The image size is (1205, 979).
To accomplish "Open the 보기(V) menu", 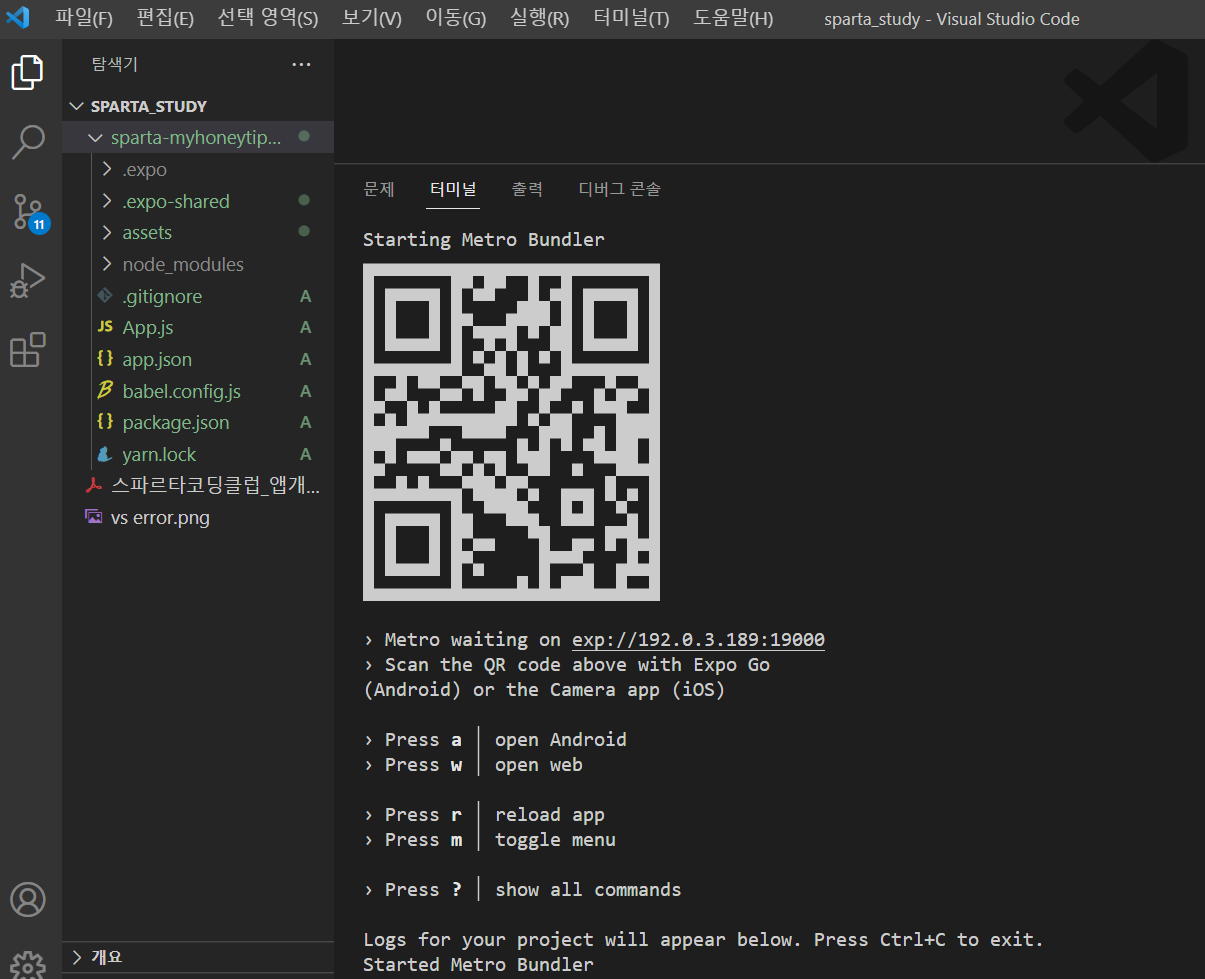I will 371,19.
